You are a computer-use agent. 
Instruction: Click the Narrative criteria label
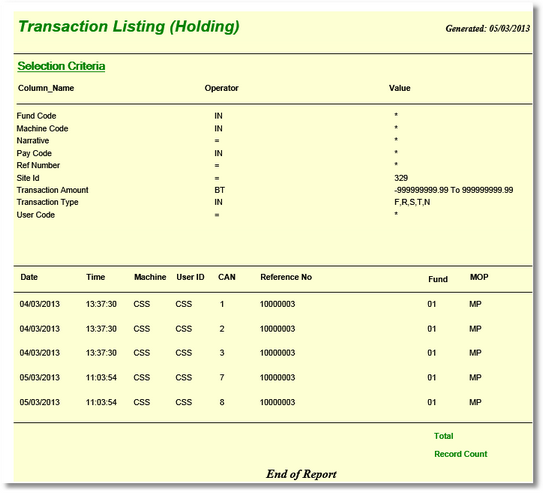coord(33,141)
